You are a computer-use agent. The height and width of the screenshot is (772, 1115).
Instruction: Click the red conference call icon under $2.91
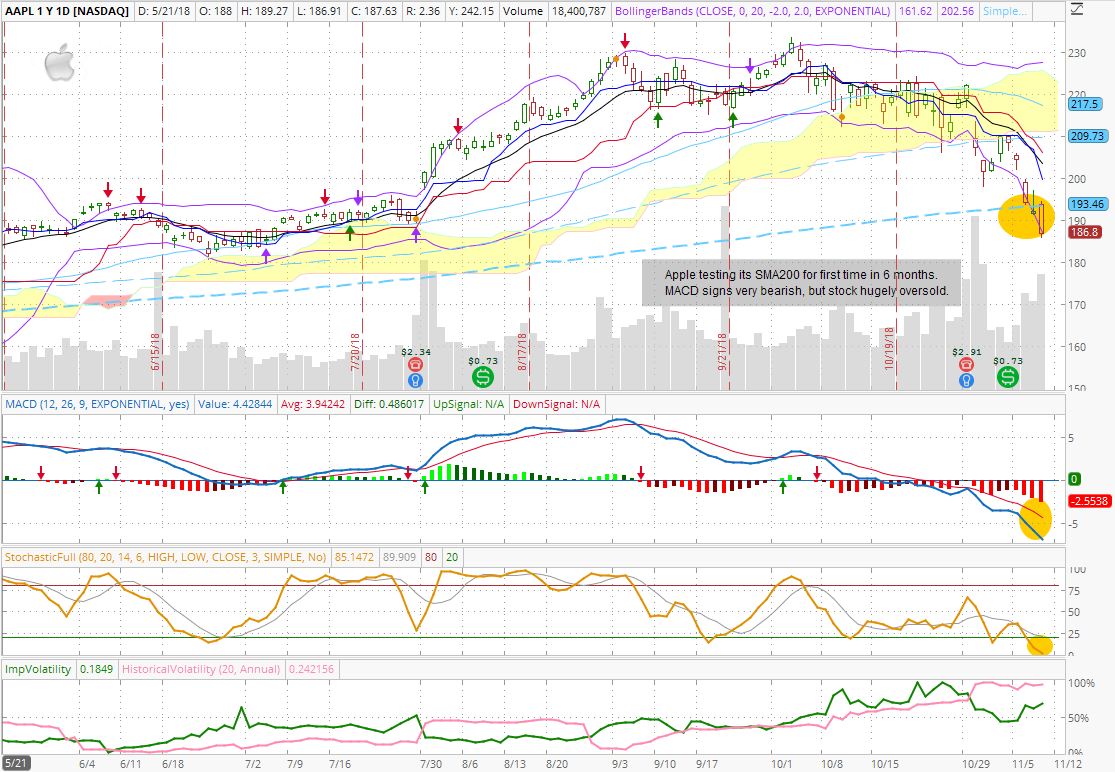point(966,365)
